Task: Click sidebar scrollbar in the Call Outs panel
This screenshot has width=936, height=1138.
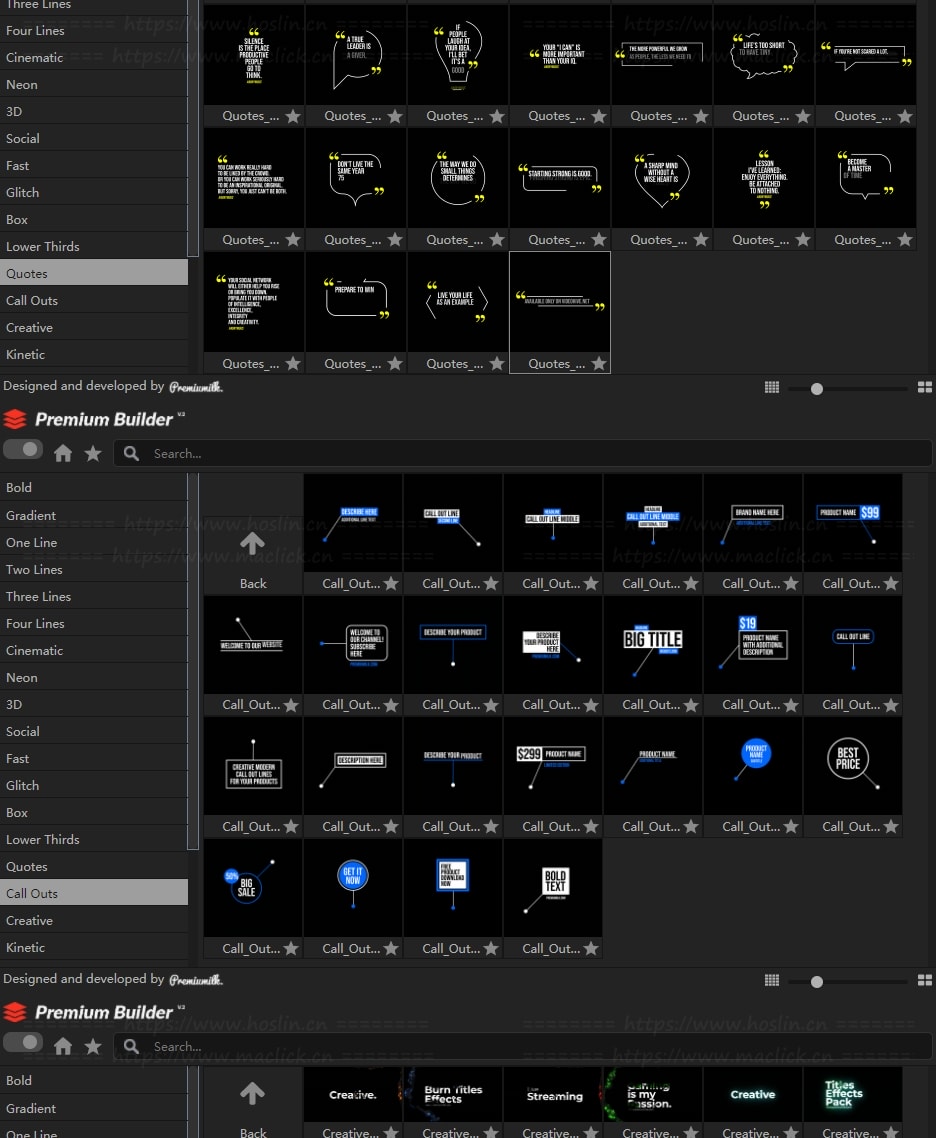Action: (x=193, y=661)
